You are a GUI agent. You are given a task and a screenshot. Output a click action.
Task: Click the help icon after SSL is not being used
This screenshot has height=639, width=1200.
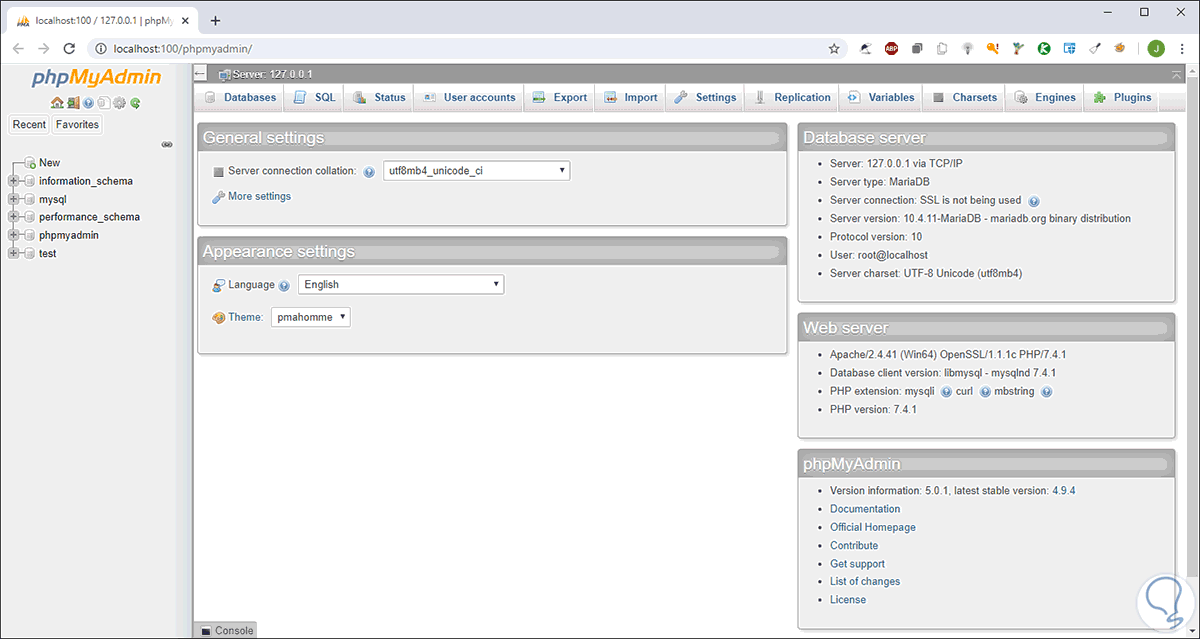(x=1034, y=201)
